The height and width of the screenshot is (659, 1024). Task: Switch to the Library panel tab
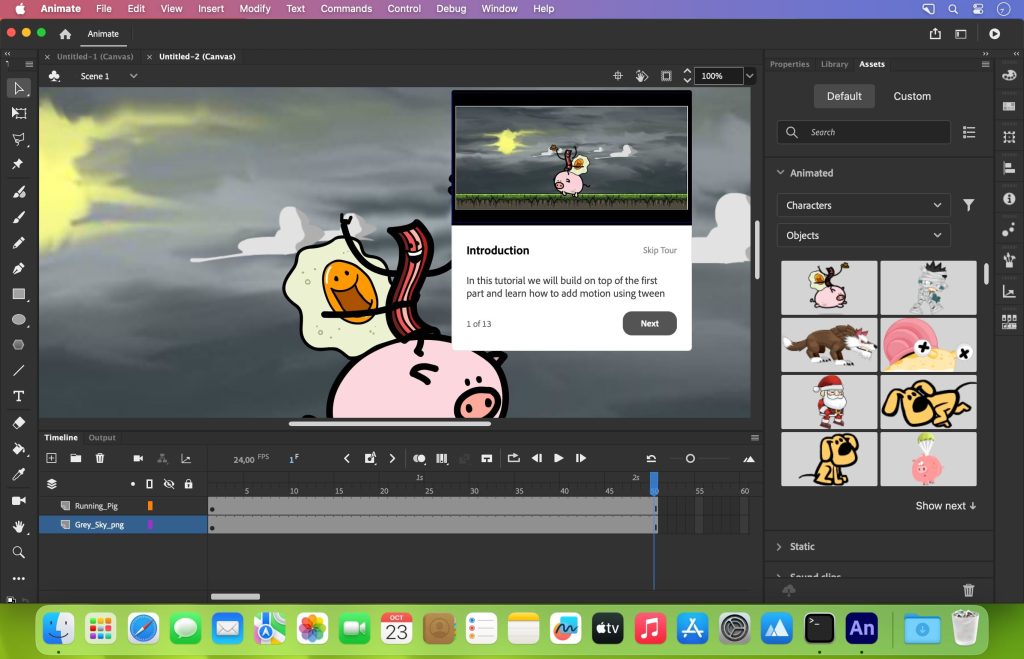click(834, 64)
